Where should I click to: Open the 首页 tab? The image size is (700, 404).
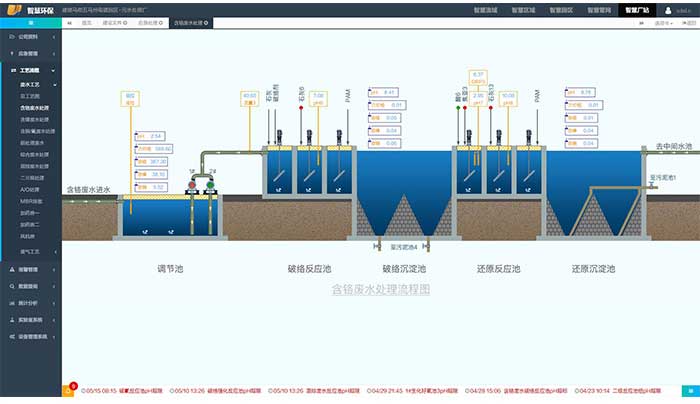click(x=87, y=21)
